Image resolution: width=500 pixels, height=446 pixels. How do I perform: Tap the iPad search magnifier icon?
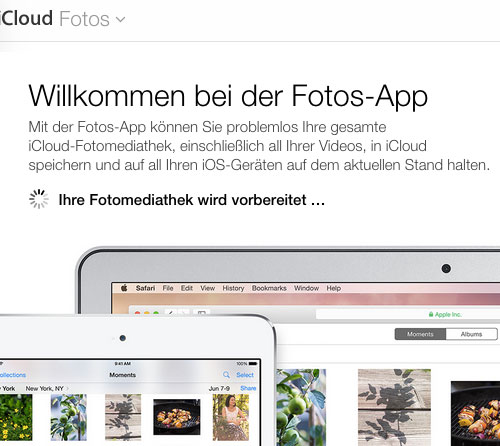click(226, 375)
